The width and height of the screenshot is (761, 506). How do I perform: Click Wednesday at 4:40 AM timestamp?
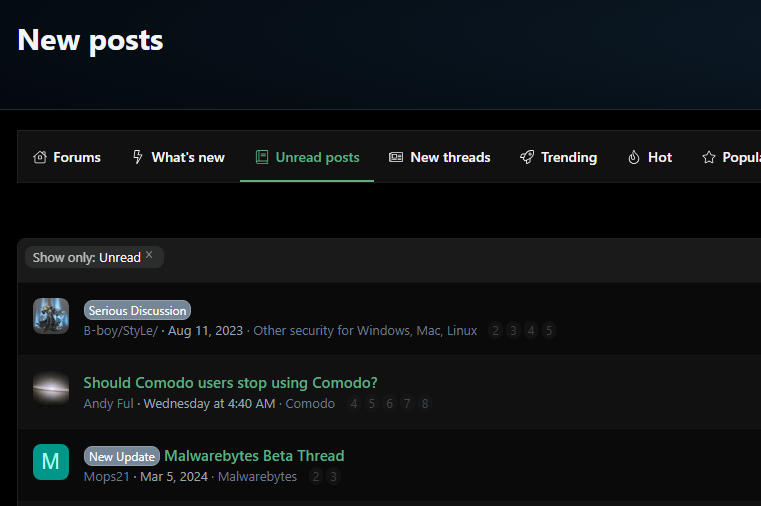[209, 404]
